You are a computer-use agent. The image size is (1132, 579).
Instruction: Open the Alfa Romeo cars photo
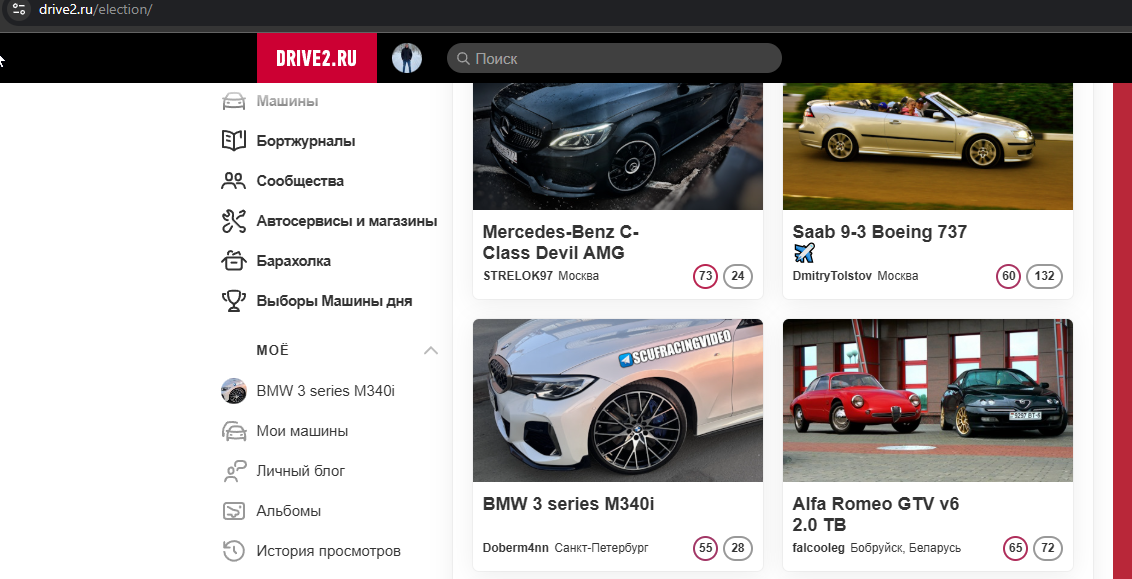click(928, 401)
